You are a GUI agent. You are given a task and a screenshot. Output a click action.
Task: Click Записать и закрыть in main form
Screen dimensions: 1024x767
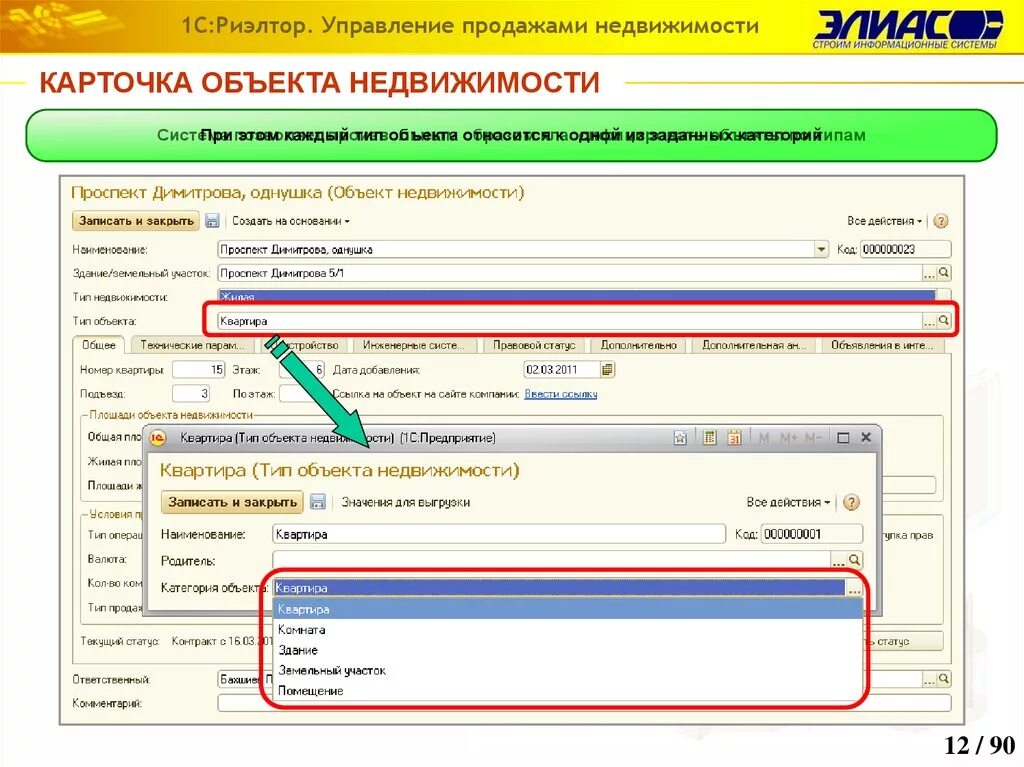tap(136, 221)
